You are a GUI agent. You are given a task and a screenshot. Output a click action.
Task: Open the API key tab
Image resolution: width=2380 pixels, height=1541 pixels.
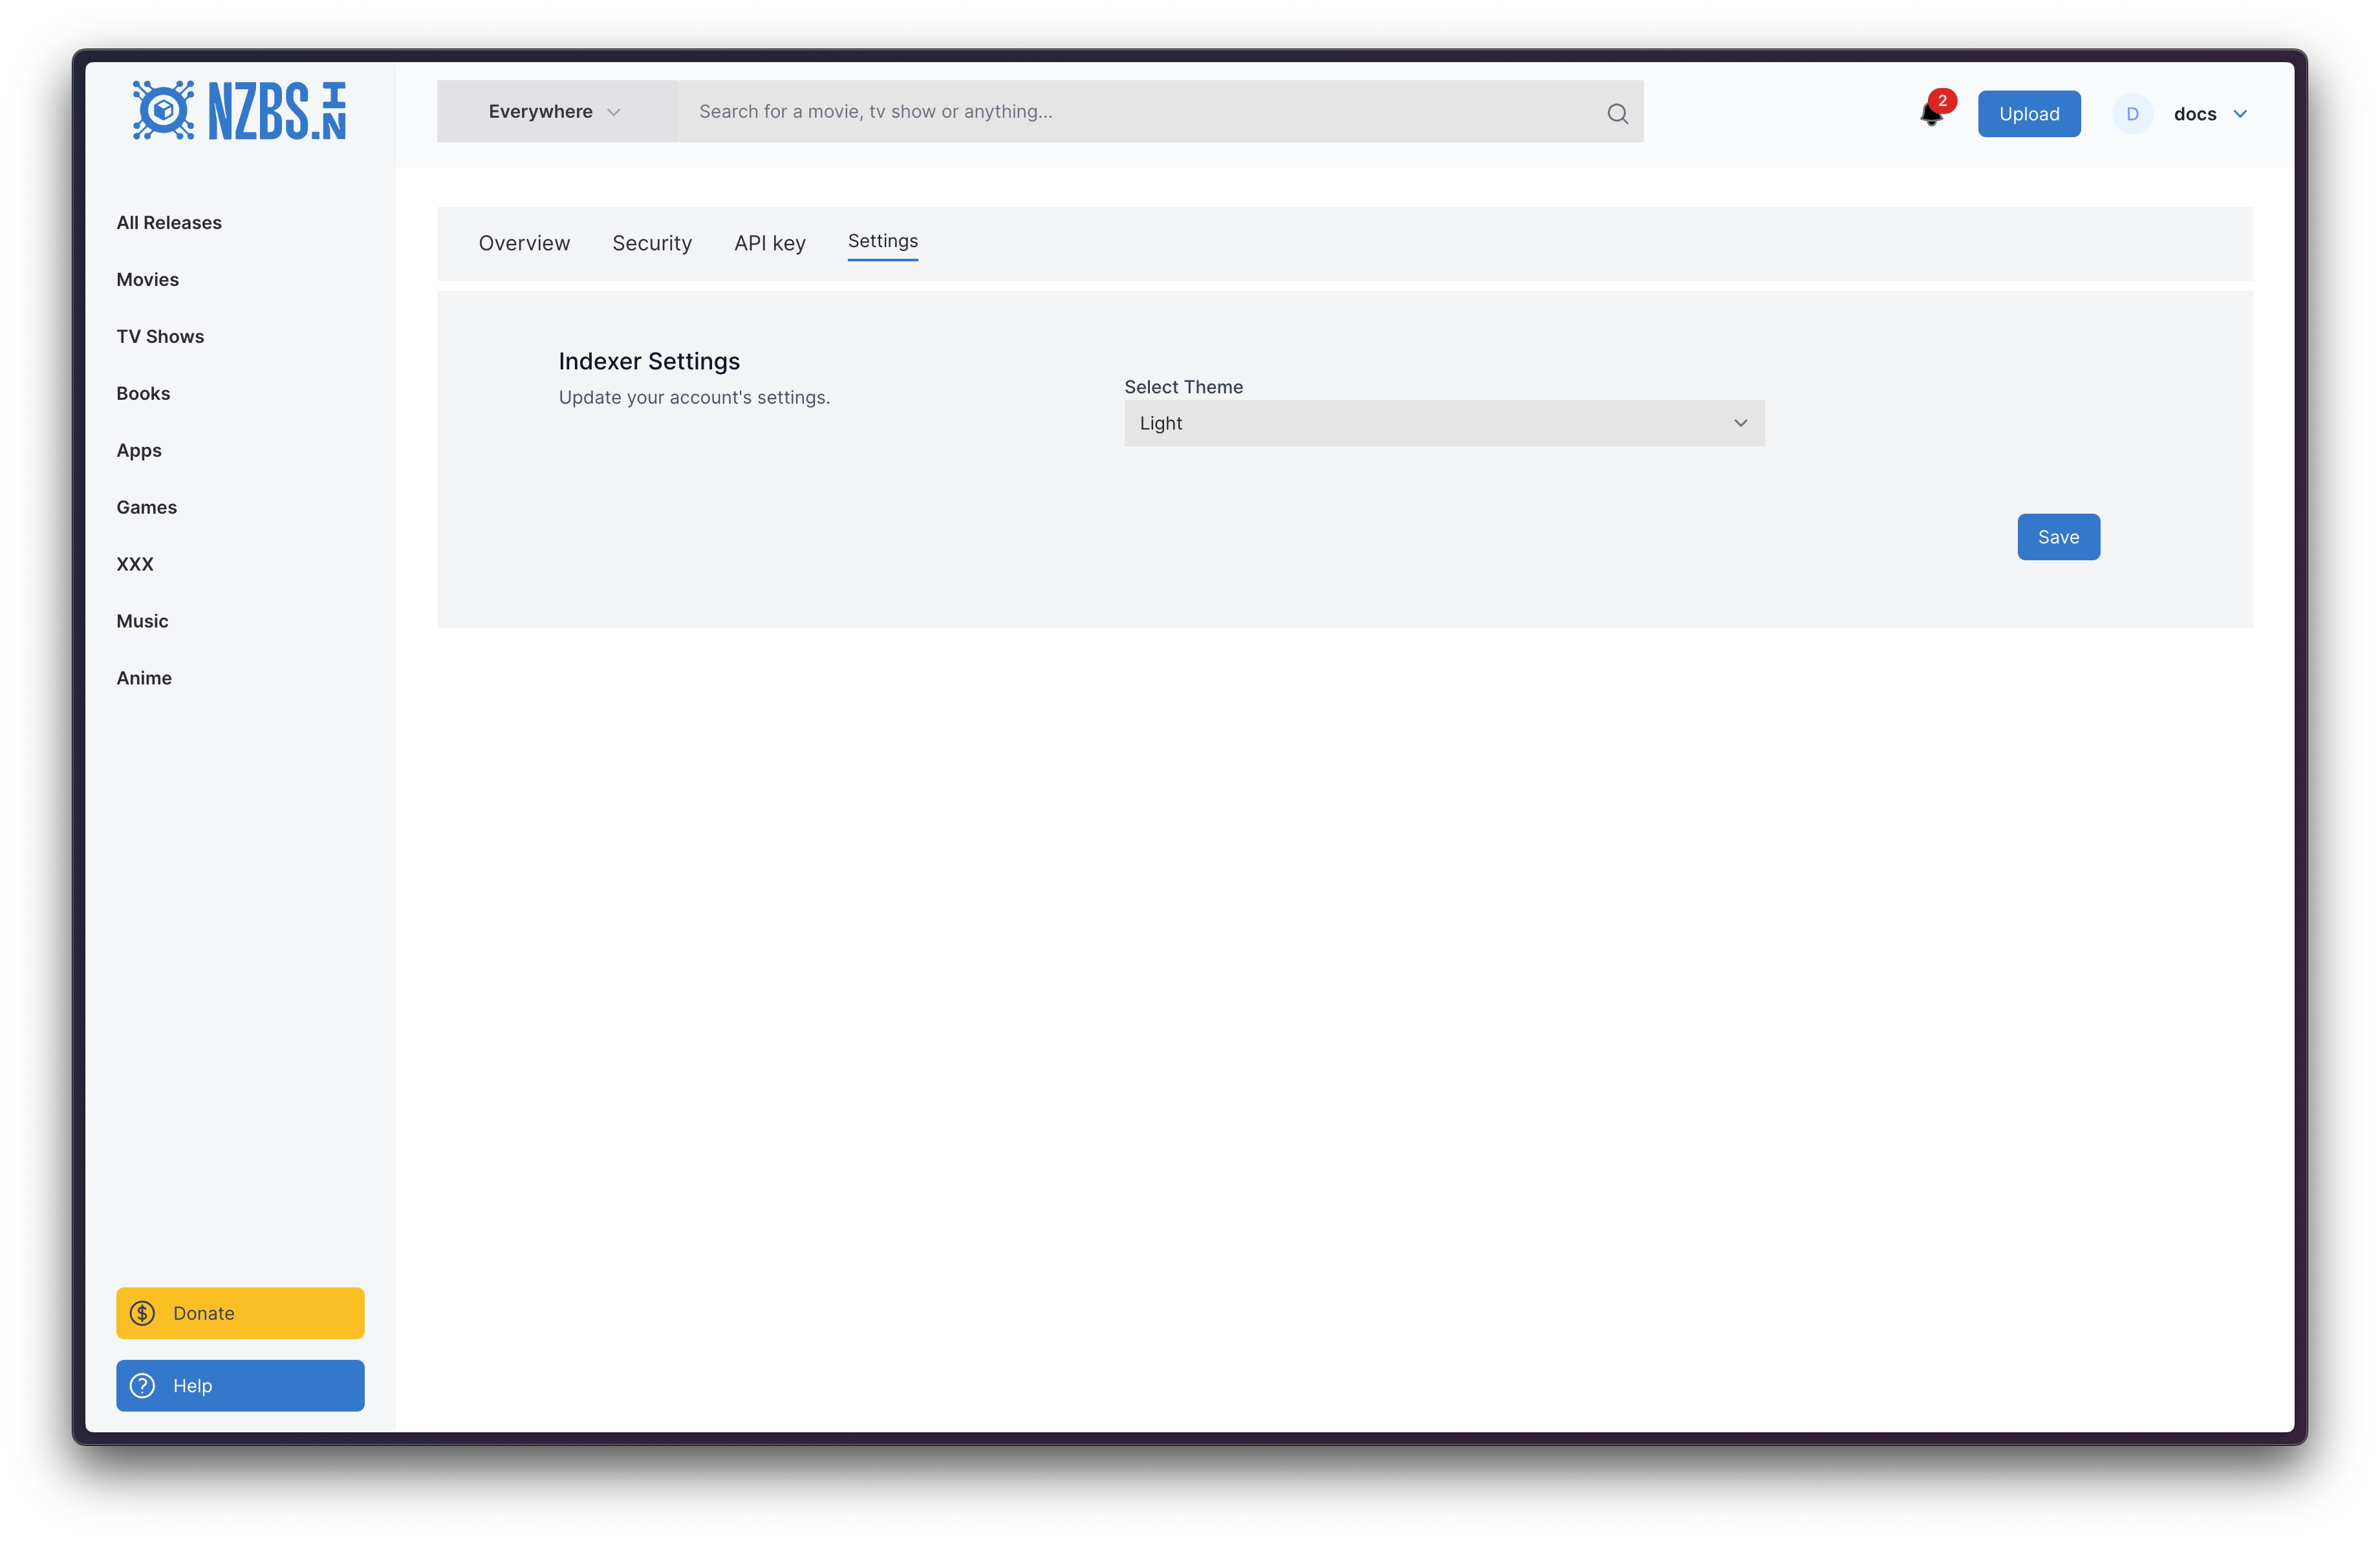click(x=769, y=243)
